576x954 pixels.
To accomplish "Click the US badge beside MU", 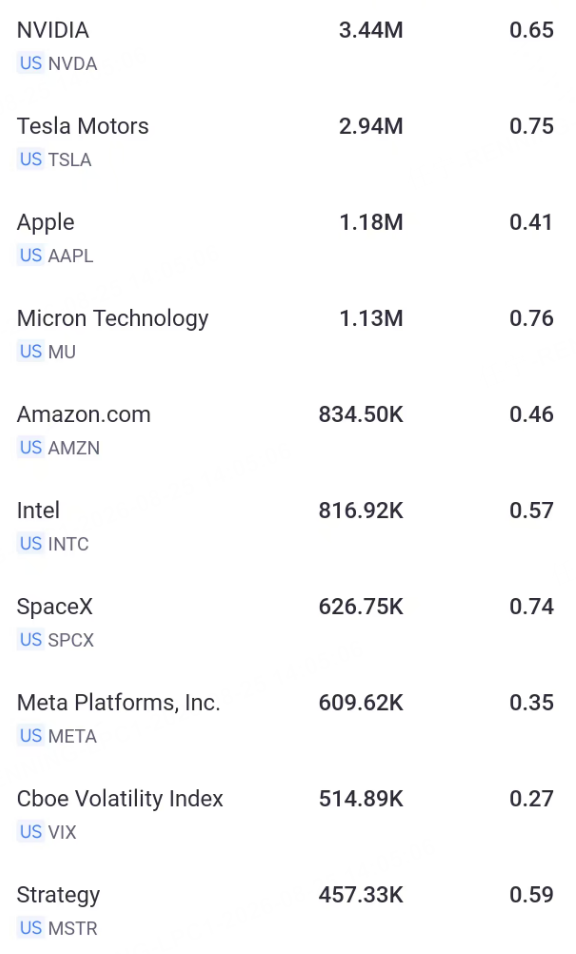I will tap(30, 352).
